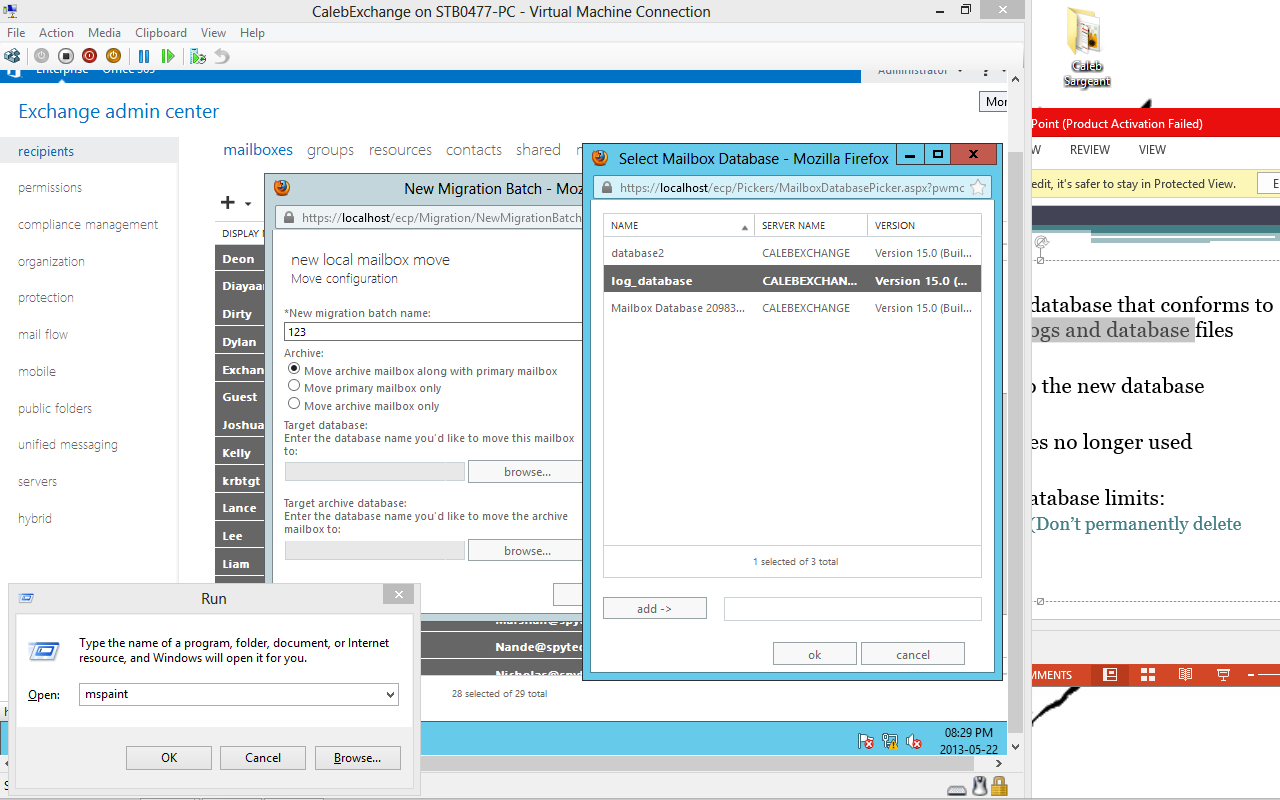Click OK in the Run dialog

point(169,758)
